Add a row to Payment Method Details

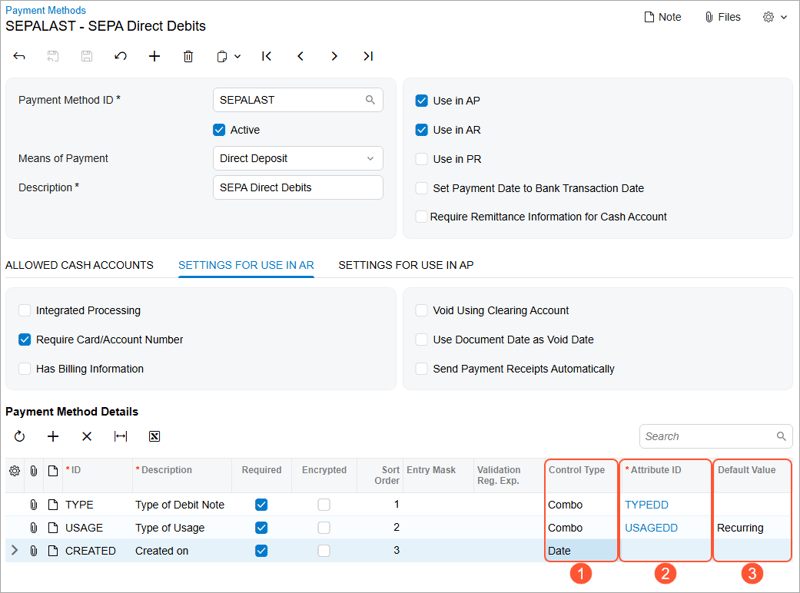point(53,436)
